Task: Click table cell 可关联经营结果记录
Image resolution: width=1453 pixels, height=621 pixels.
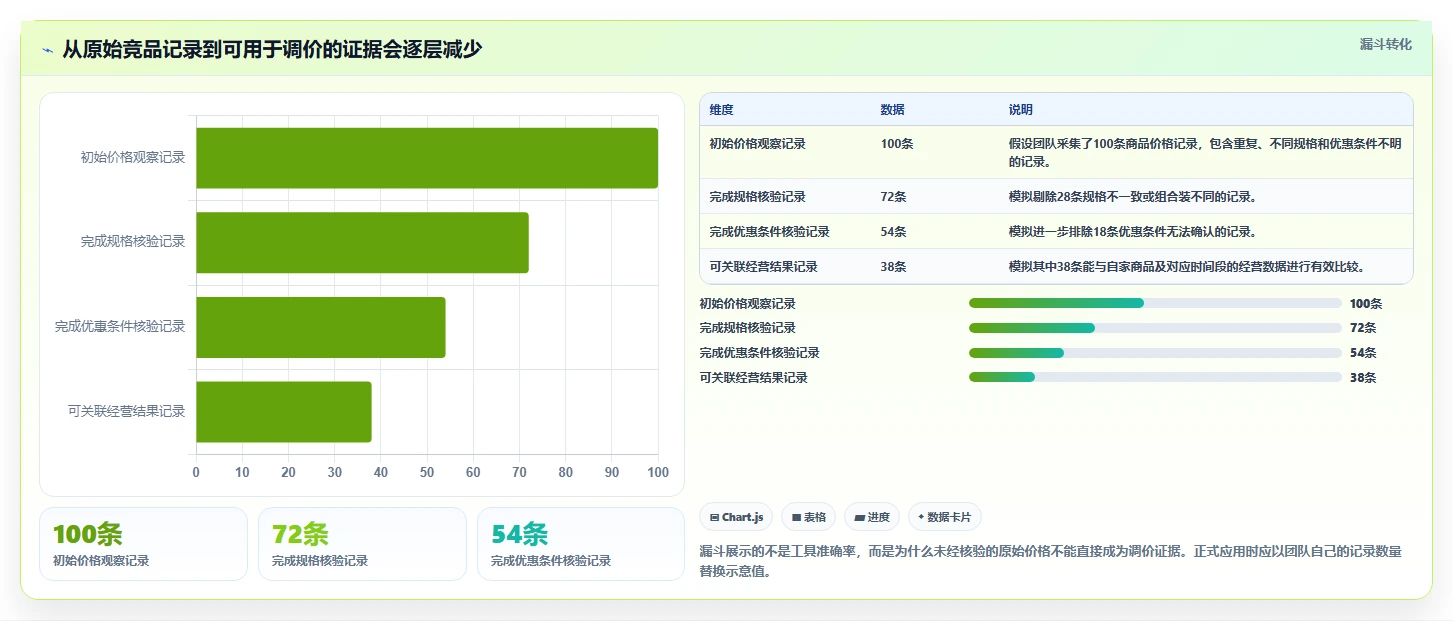Action: point(764,267)
